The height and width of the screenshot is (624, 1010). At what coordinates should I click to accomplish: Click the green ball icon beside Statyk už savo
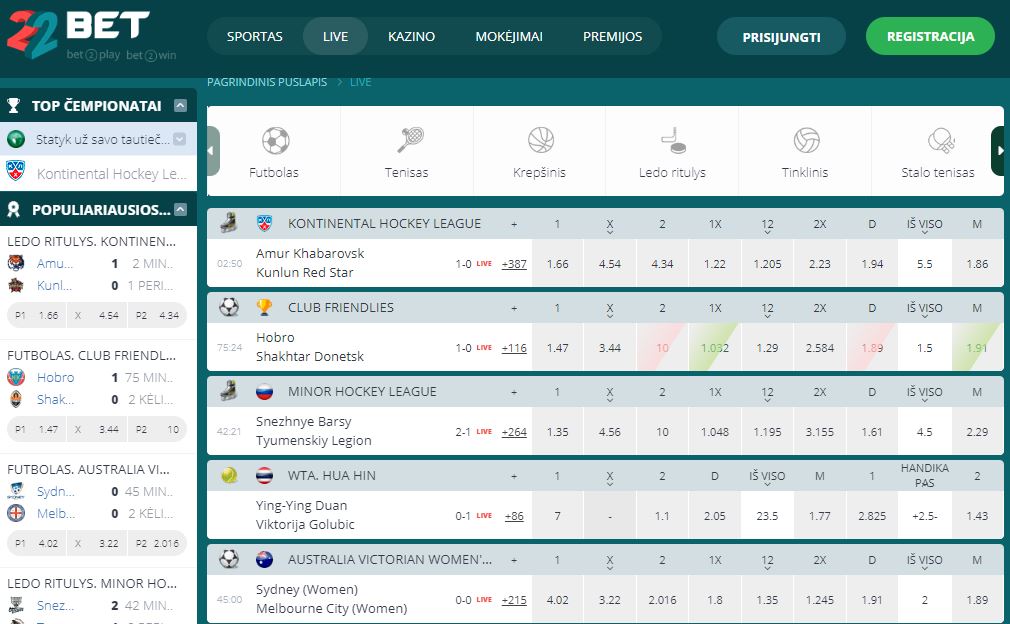point(15,138)
